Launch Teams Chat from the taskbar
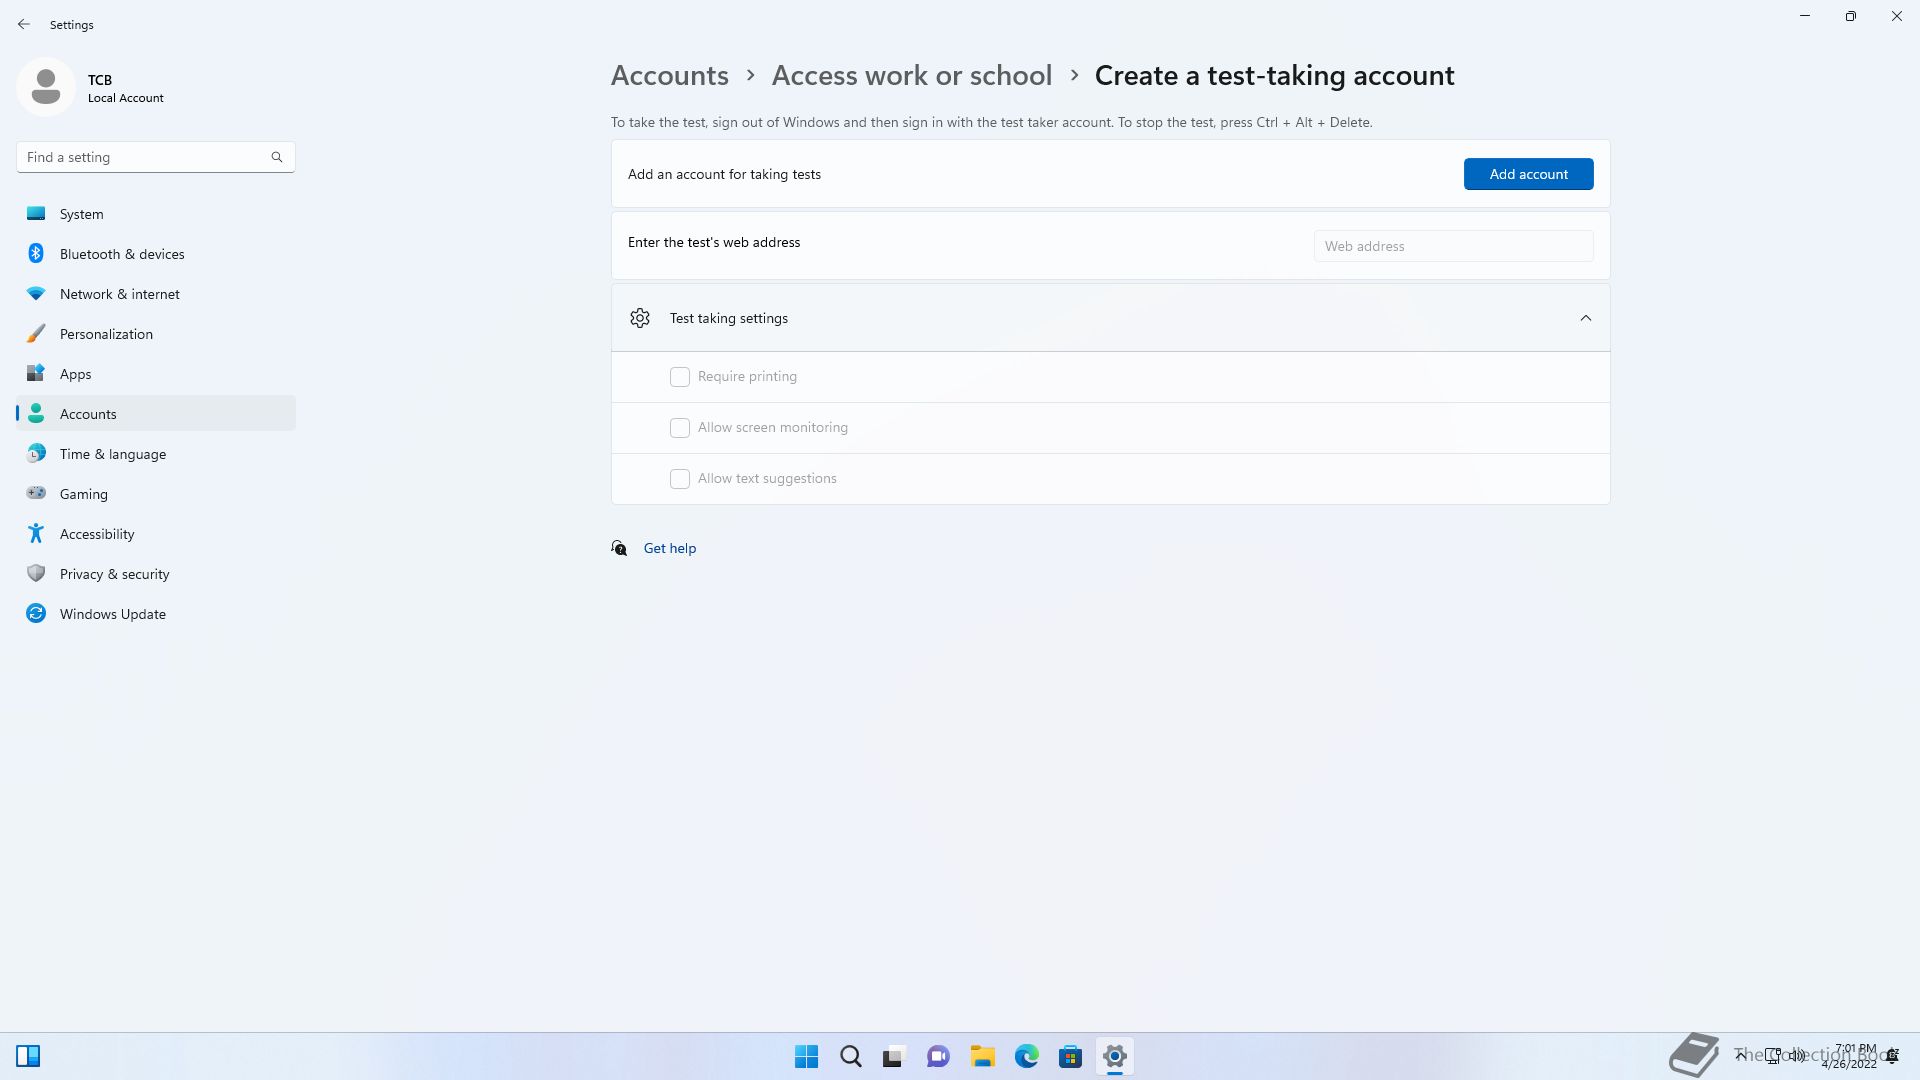This screenshot has height=1080, width=1920. point(938,1056)
